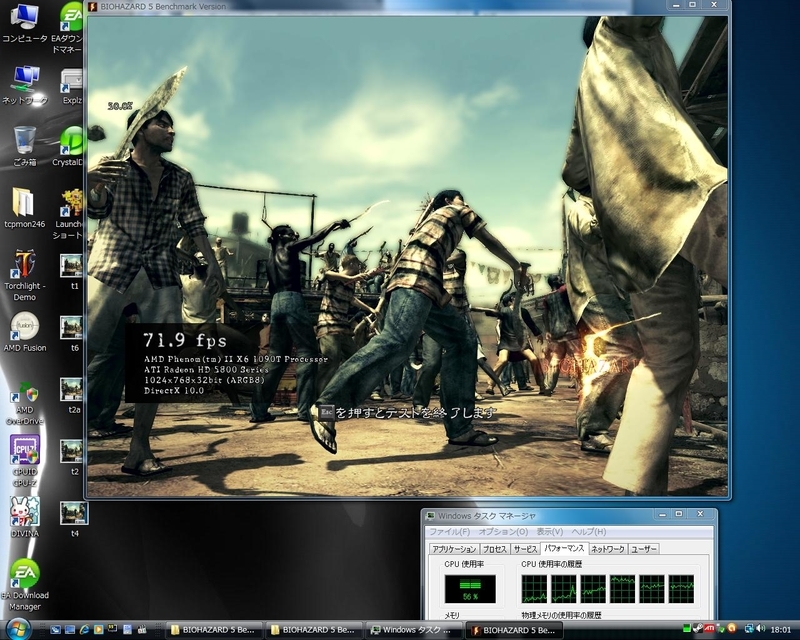This screenshot has width=800, height=640.
Task: Click the CPU 使用率 56% gauge
Action: [470, 589]
